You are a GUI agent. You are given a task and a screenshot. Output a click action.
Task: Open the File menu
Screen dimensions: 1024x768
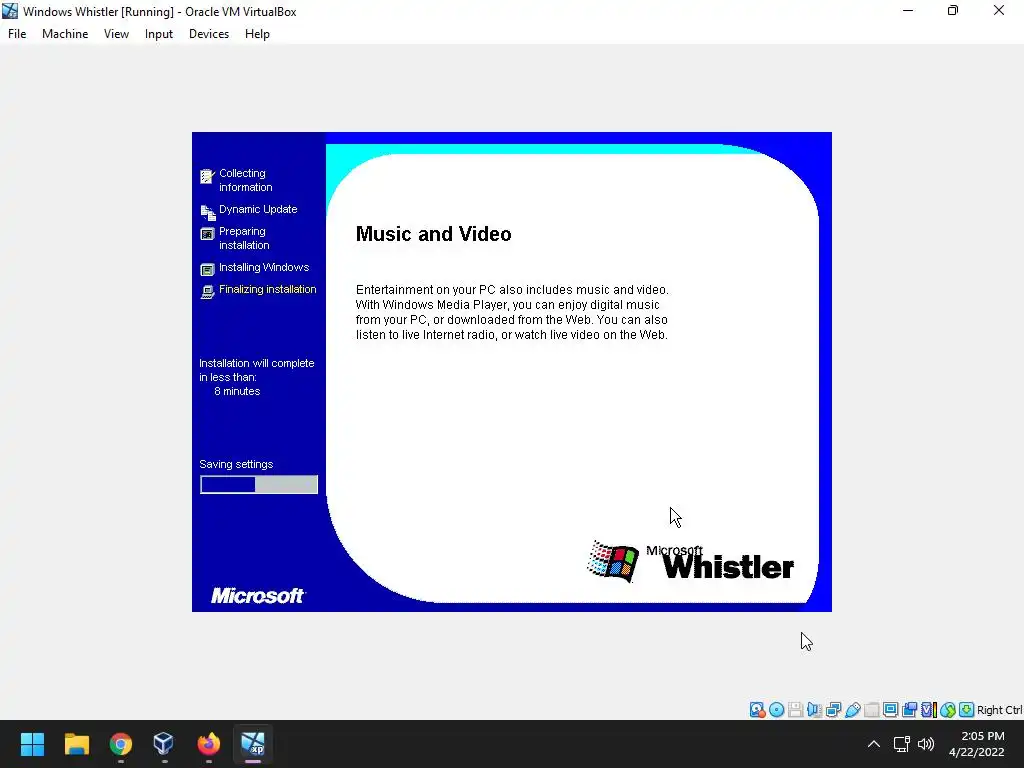[17, 34]
